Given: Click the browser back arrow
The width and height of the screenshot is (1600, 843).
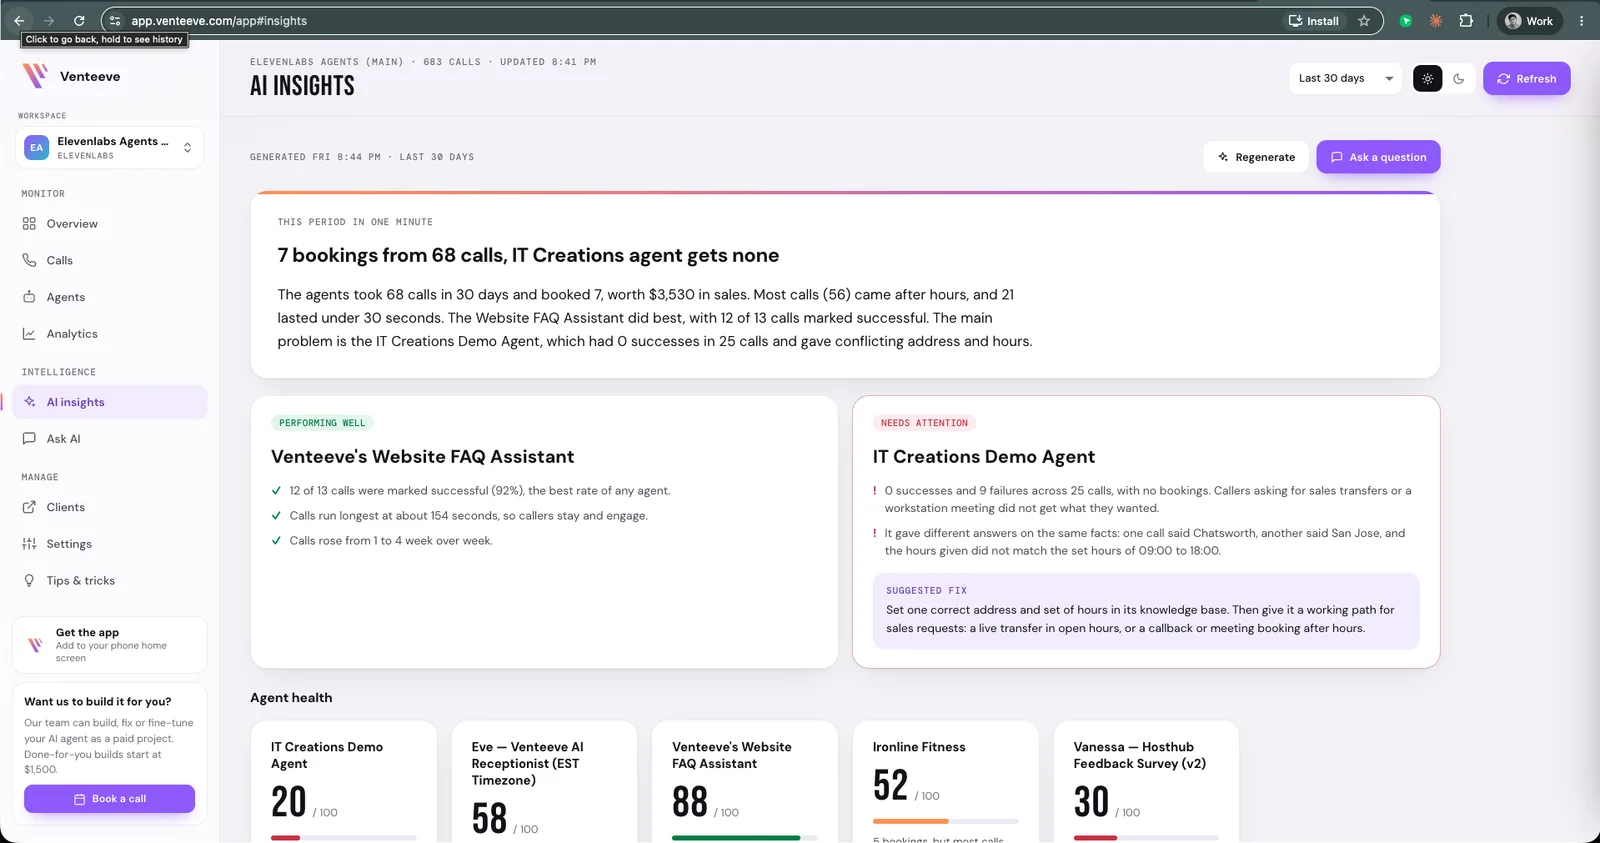Looking at the screenshot, I should click(x=19, y=20).
